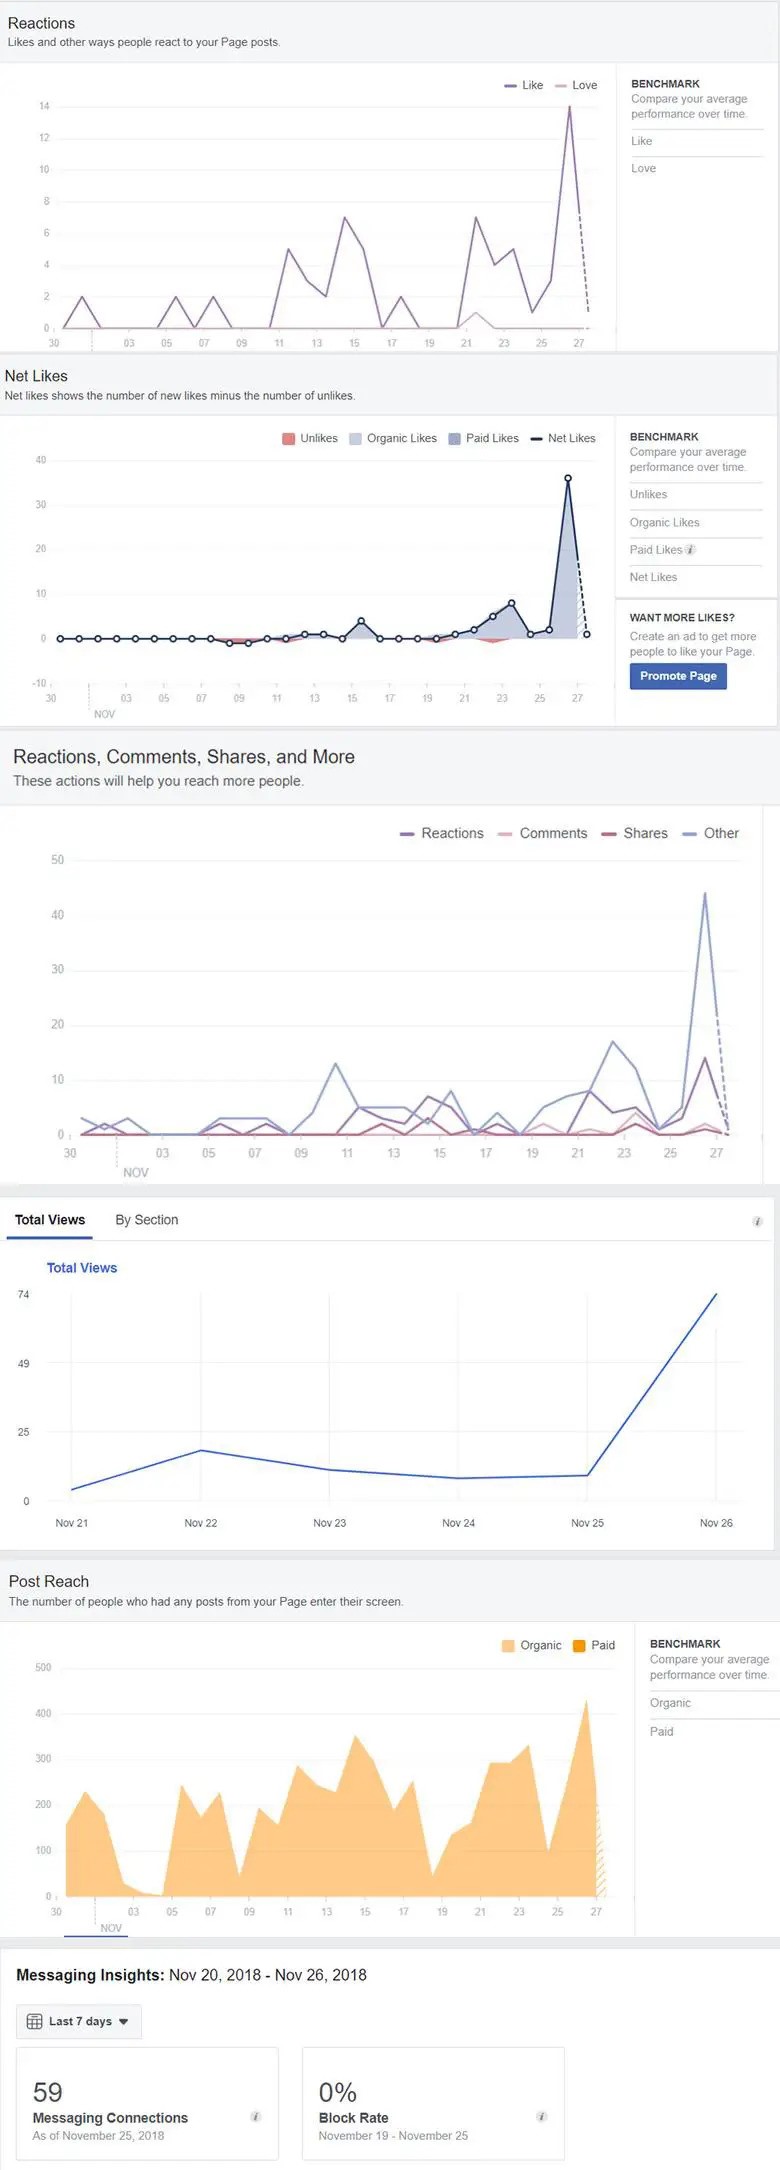Toggle the Love benchmark in Reactions
780x2170 pixels.
point(644,168)
